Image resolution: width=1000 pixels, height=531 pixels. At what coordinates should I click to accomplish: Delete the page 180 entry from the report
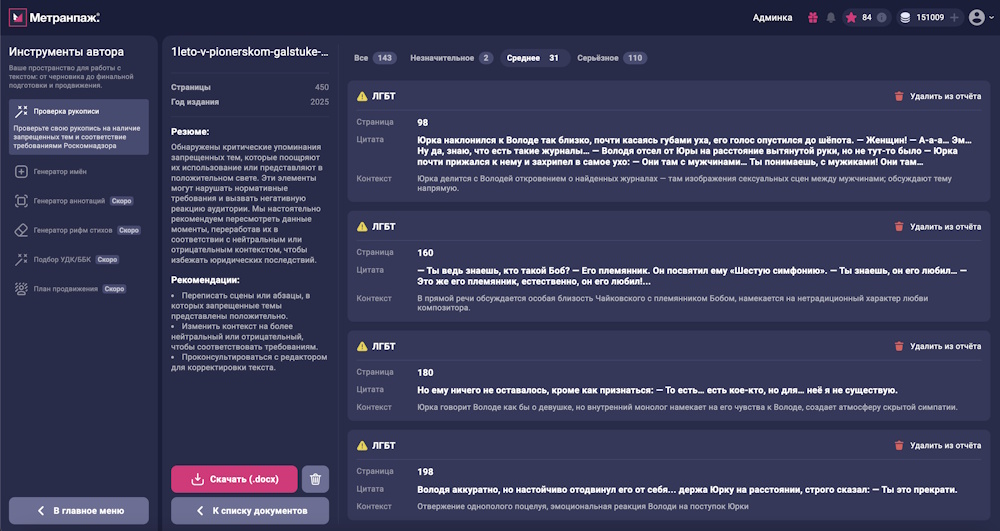tap(937, 347)
